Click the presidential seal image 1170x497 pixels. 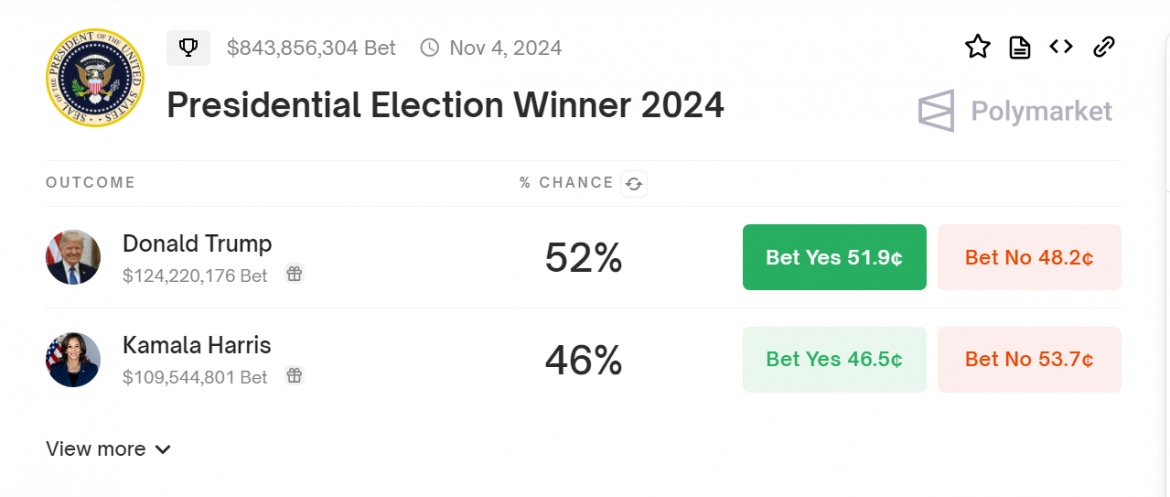[x=95, y=77]
